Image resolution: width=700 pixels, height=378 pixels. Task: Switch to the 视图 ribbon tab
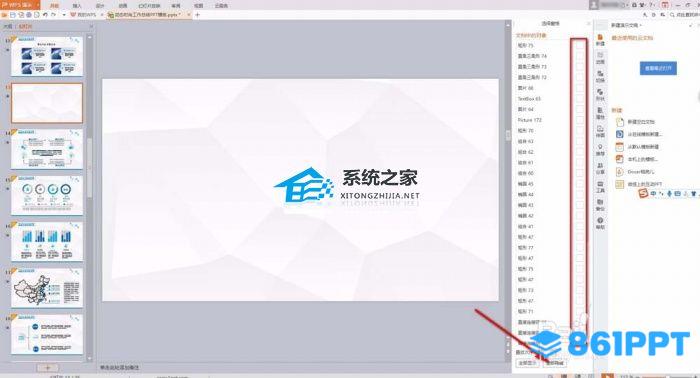pyautogui.click(x=199, y=6)
